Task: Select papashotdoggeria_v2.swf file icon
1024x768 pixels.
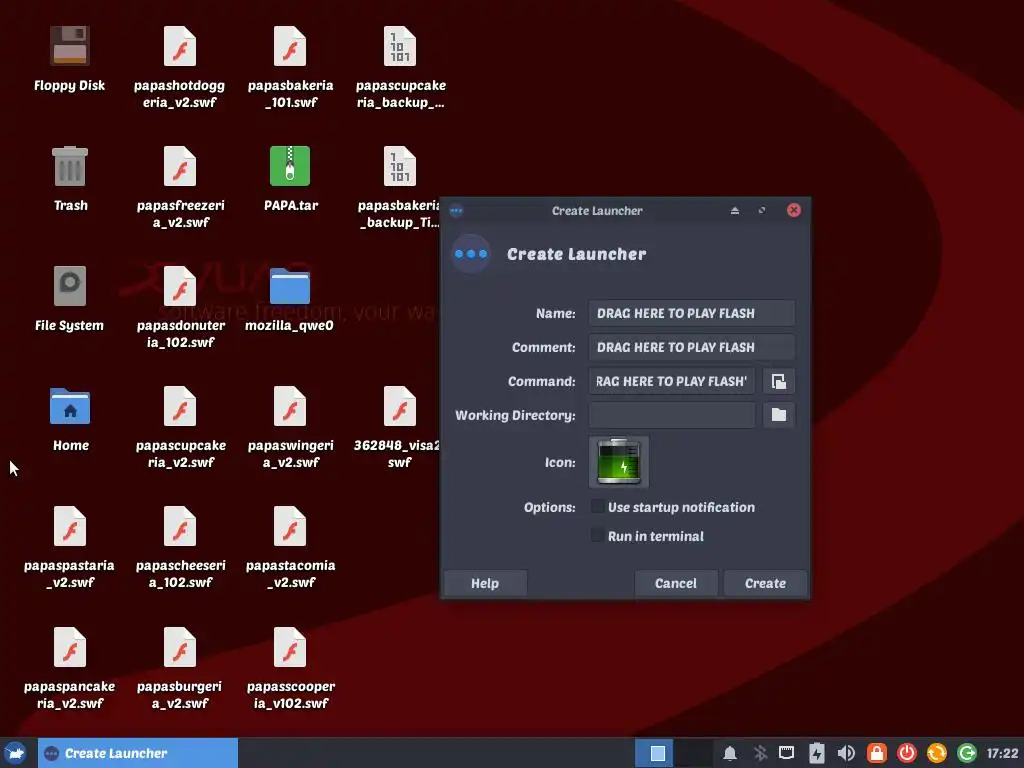Action: 180,46
